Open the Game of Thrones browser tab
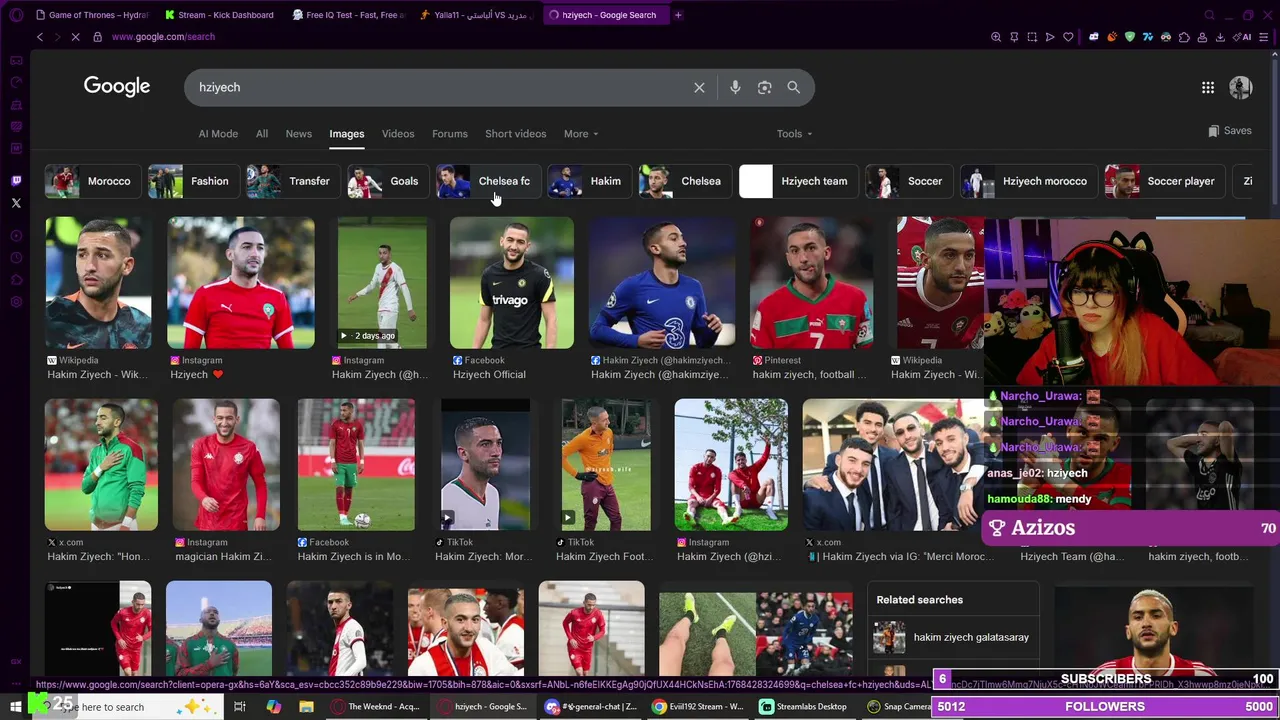Screen dimensions: 1280x720 coord(90,15)
